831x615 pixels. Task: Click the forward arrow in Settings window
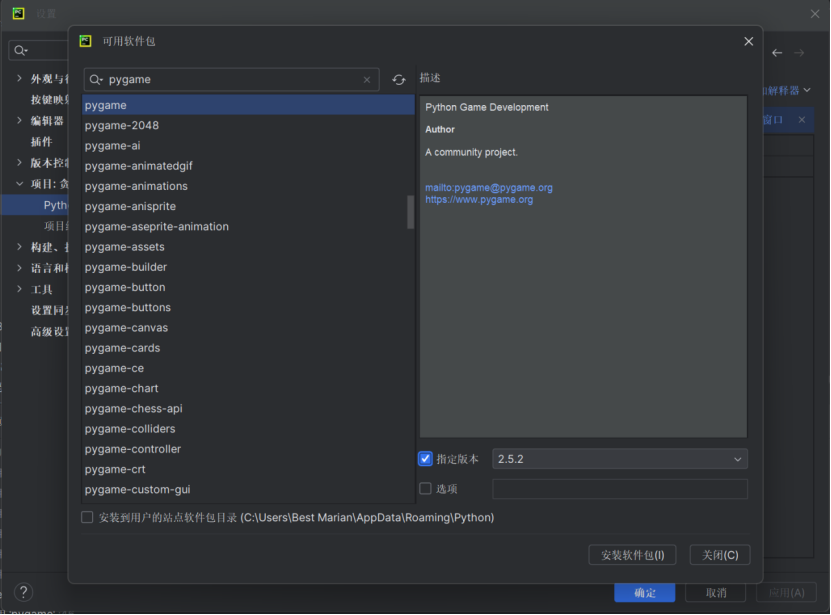[x=799, y=52]
